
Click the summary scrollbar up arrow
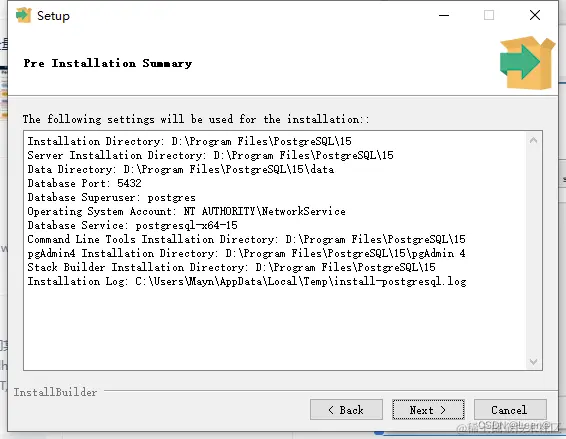click(x=534, y=140)
